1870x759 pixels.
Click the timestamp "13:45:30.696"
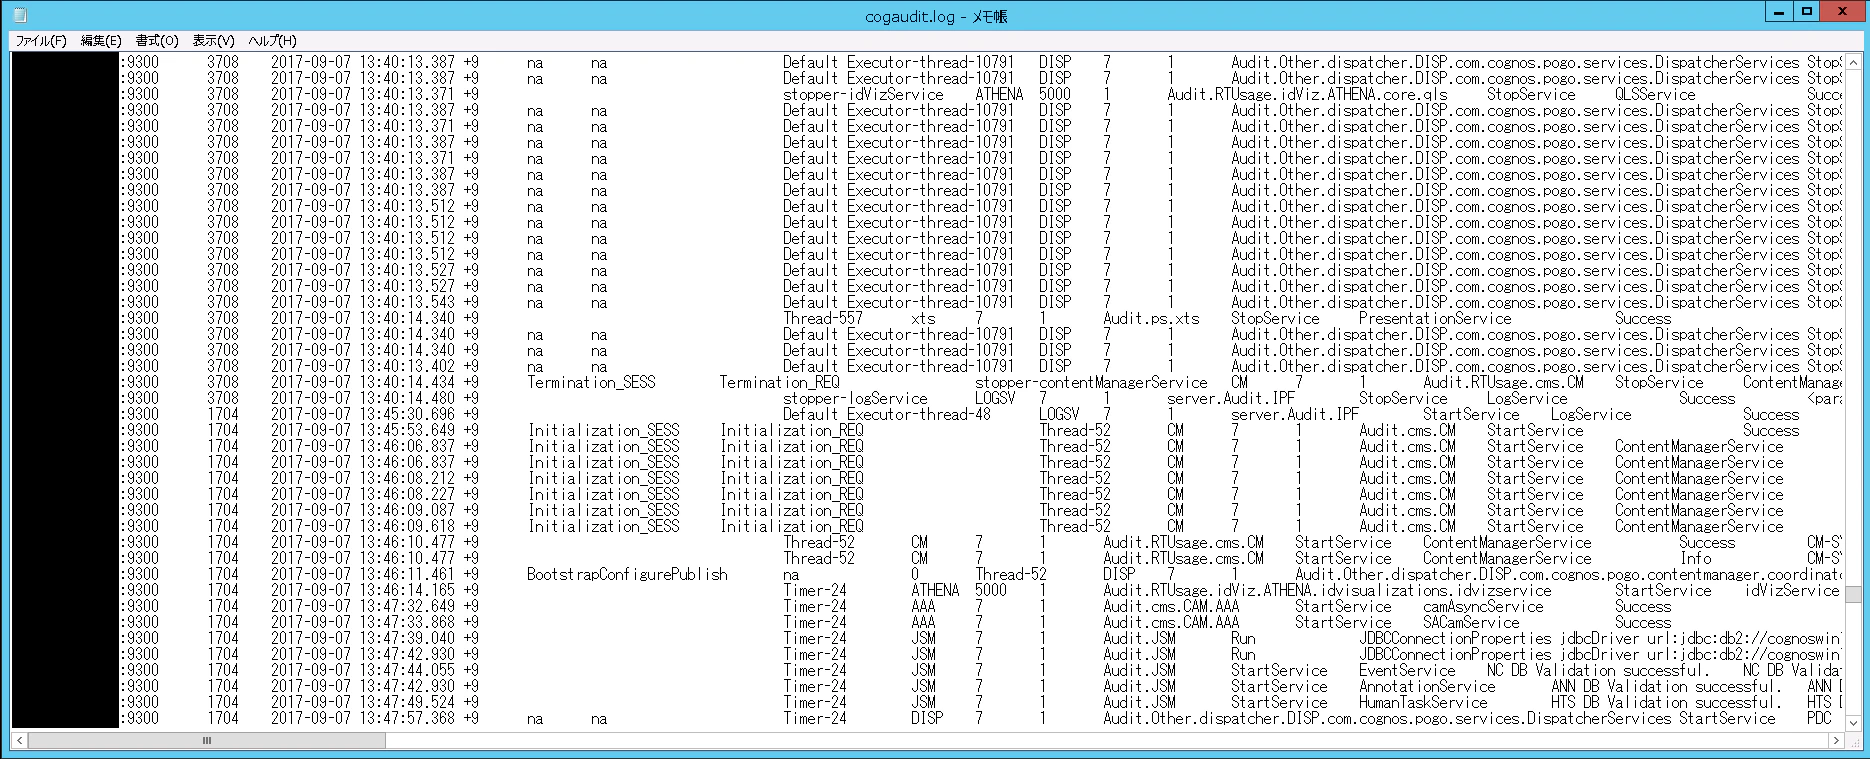point(407,414)
